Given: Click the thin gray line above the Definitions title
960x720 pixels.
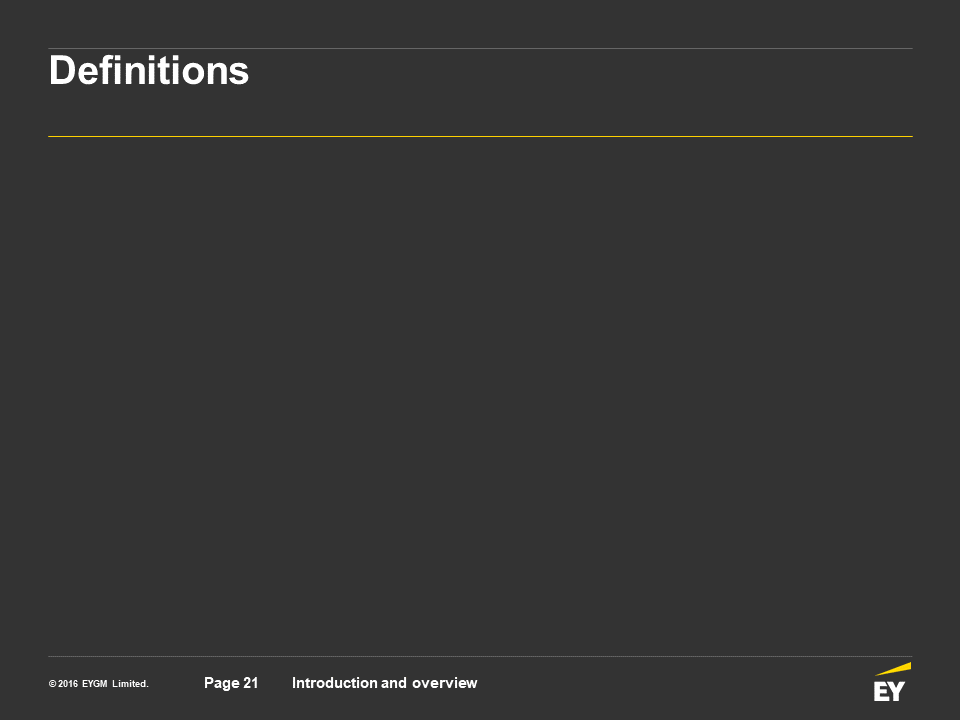Looking at the screenshot, I should point(480,48).
